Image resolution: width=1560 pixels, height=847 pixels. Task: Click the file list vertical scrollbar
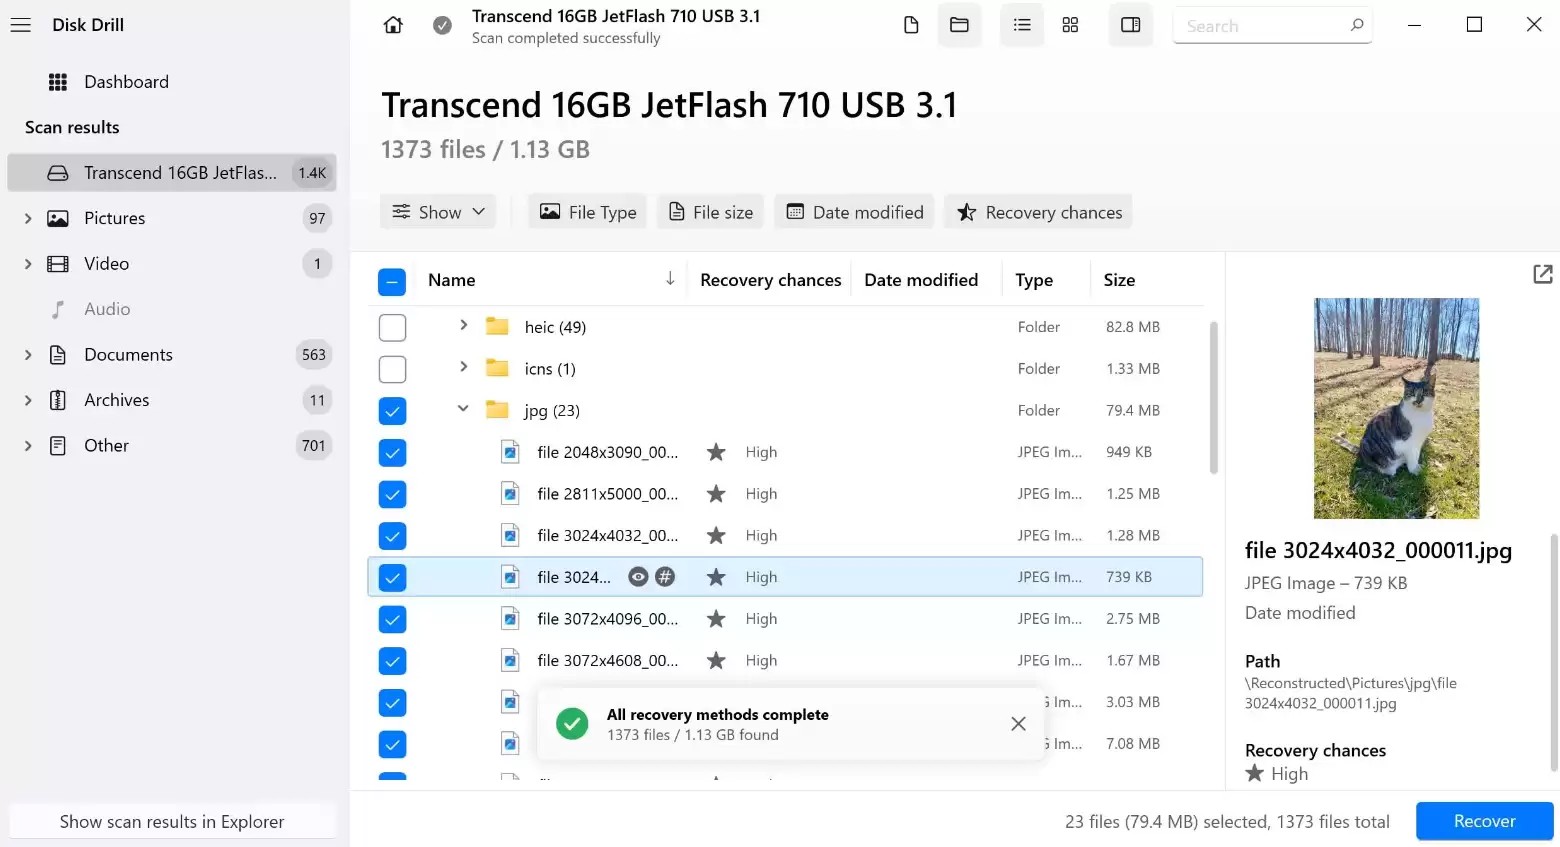tap(1213, 397)
